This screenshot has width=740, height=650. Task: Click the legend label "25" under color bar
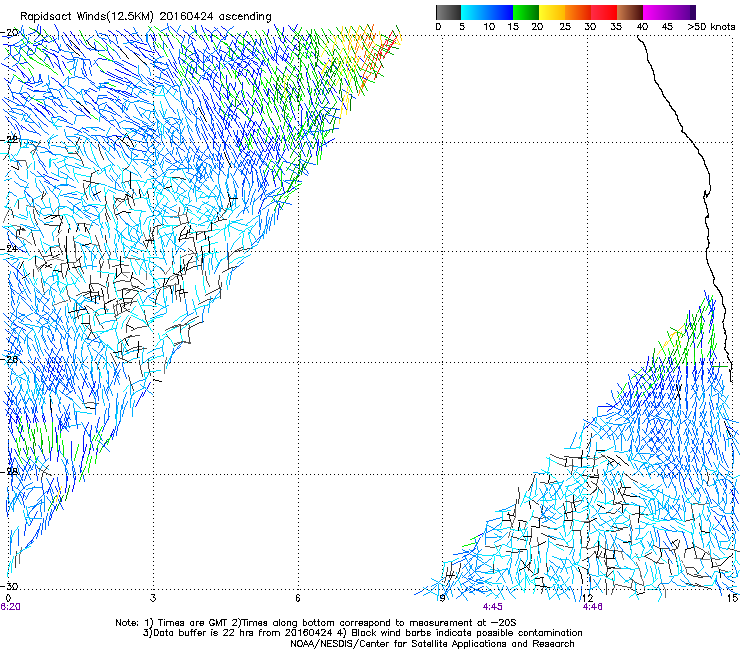(565, 27)
